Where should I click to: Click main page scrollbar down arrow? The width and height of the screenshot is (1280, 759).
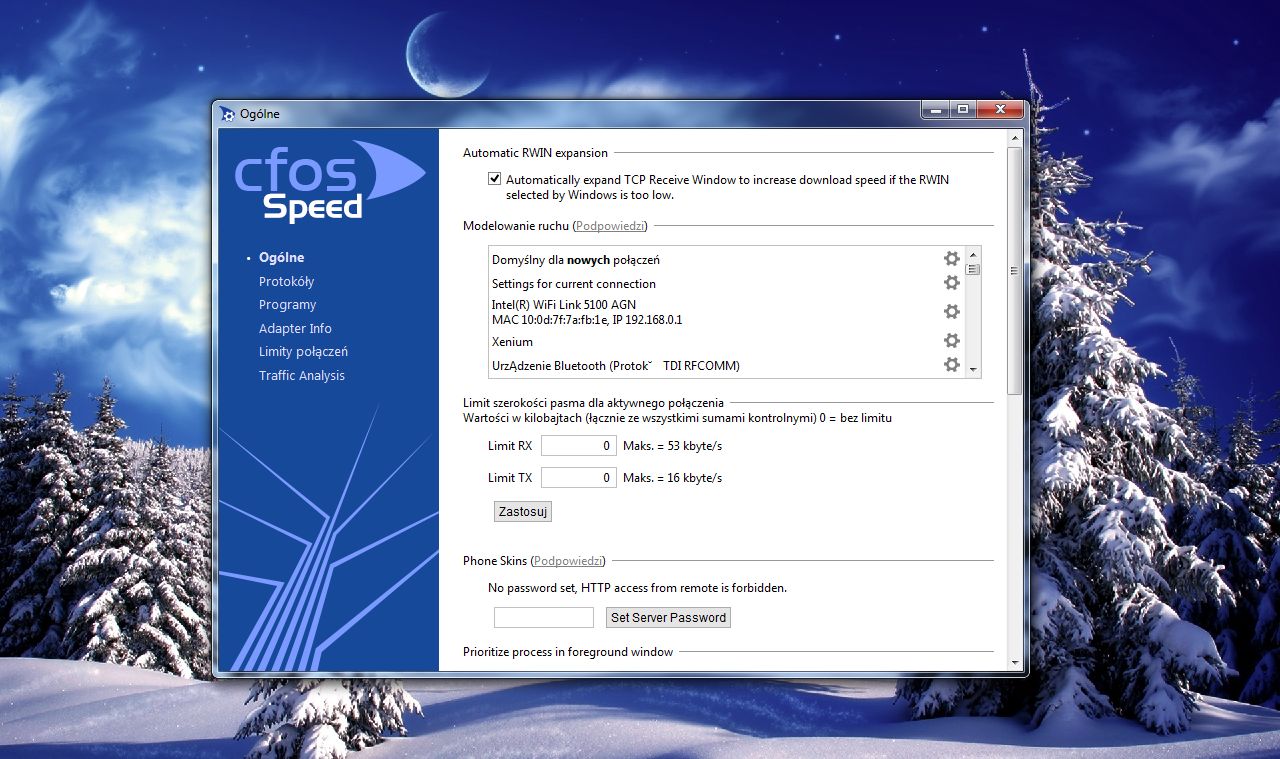point(1015,662)
